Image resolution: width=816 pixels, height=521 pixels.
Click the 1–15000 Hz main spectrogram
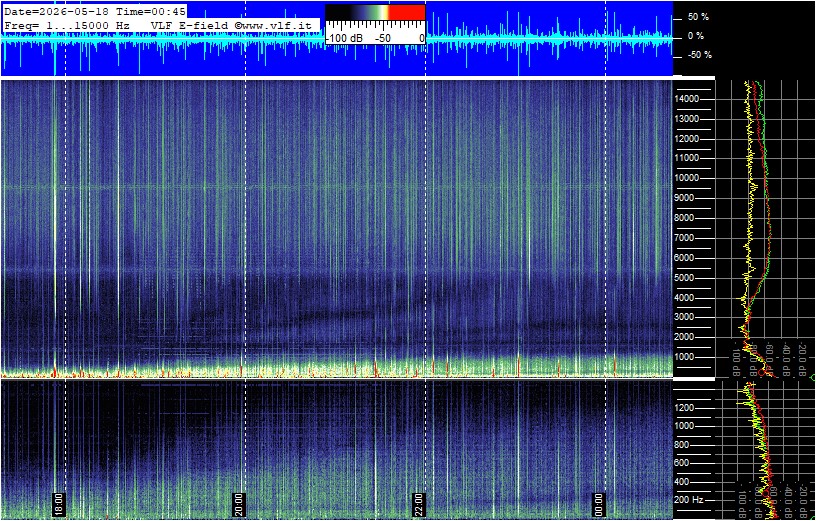pos(337,228)
